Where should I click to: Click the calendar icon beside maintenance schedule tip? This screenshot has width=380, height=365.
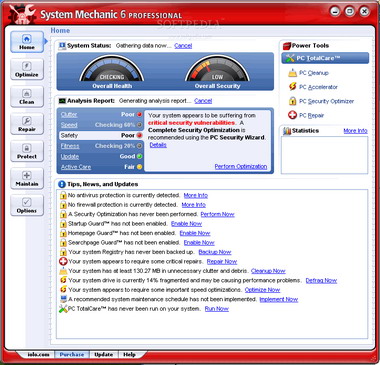63,299
